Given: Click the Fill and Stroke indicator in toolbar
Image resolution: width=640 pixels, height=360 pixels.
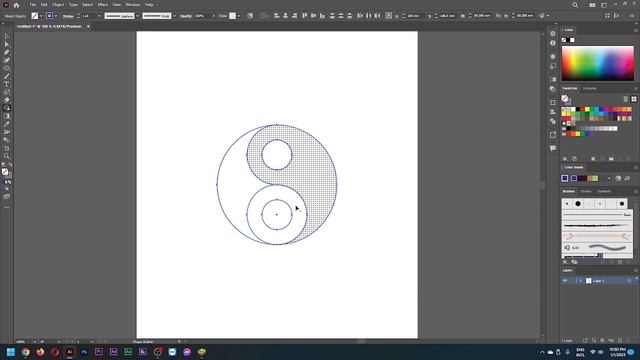Looking at the screenshot, I should [6, 173].
